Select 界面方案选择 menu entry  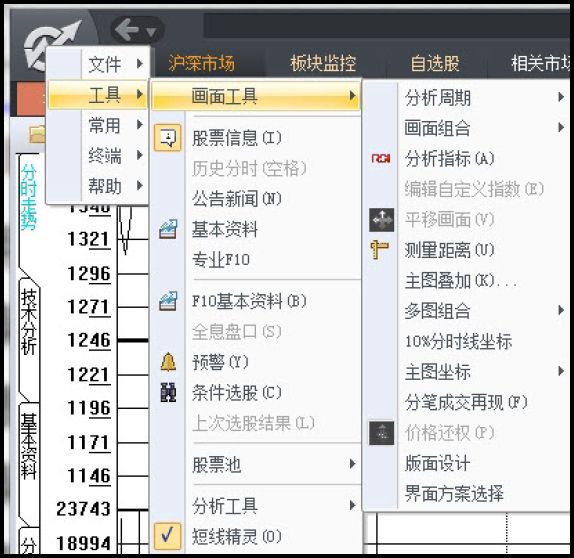tap(466, 494)
